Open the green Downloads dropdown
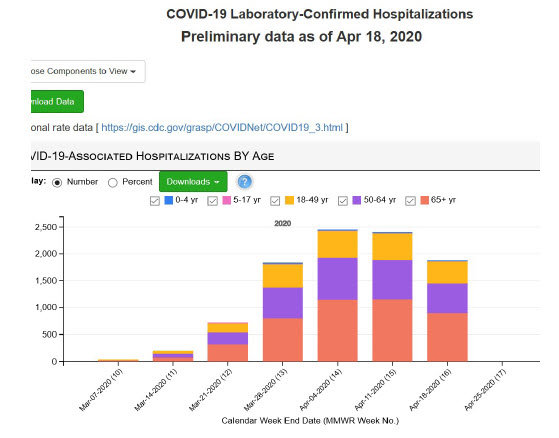Screen dimensions: 559x438 click(193, 181)
